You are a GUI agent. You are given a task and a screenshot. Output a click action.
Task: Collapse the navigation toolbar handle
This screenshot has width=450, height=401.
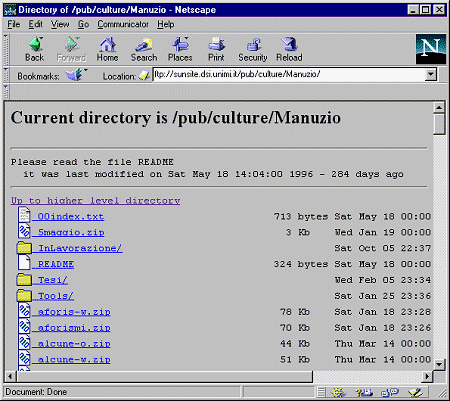point(6,49)
